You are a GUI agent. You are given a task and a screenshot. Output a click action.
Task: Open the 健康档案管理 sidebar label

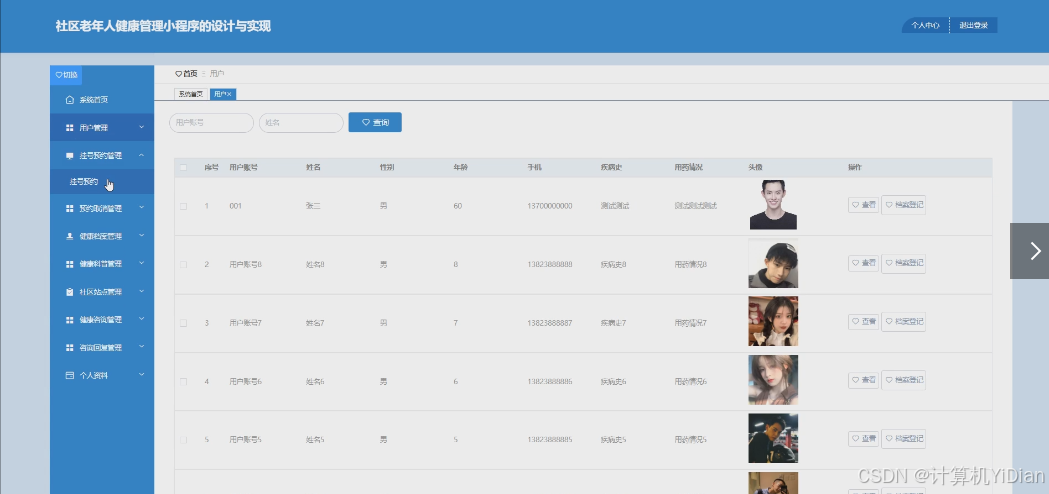[x=100, y=236]
